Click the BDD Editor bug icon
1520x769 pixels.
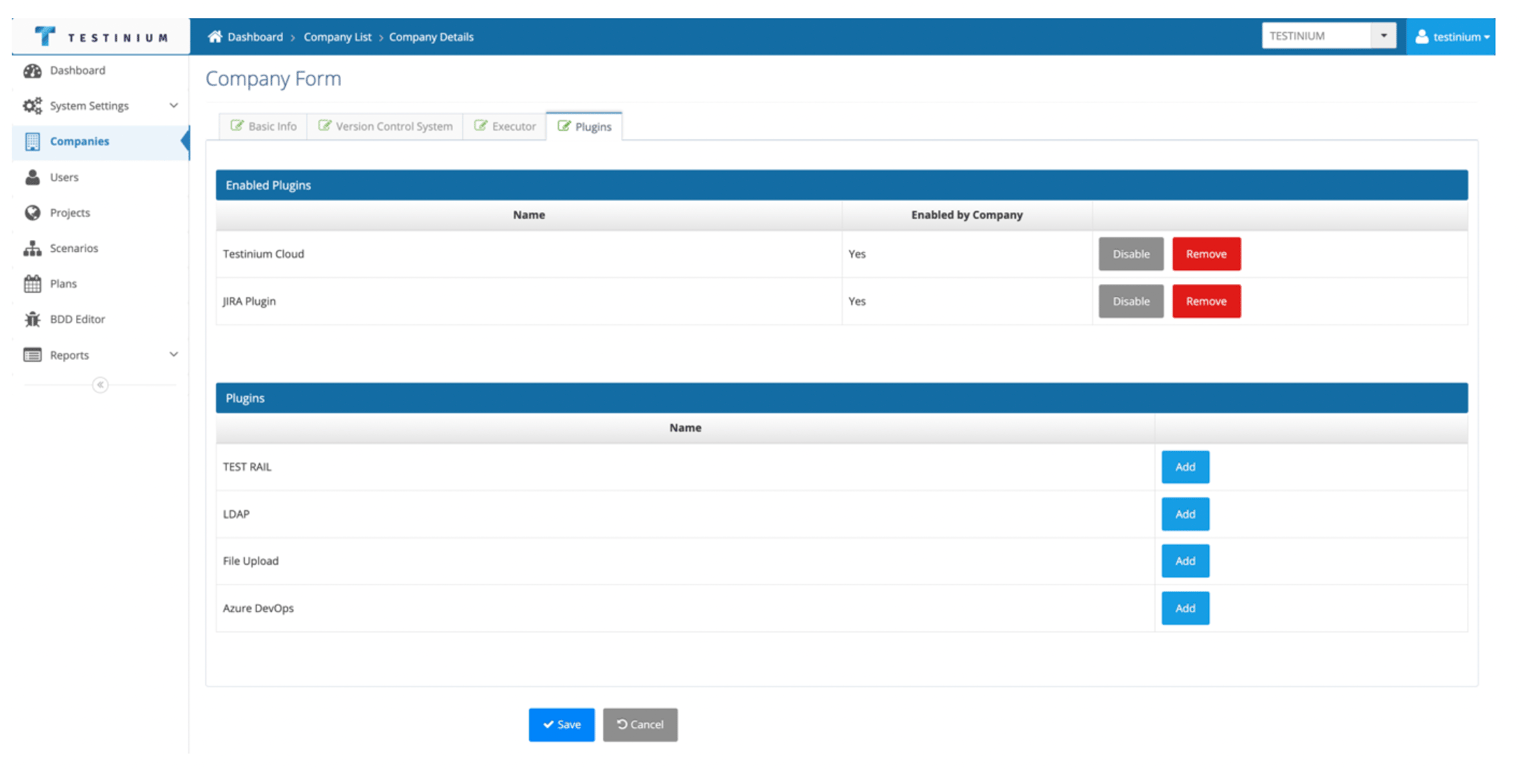coord(32,320)
